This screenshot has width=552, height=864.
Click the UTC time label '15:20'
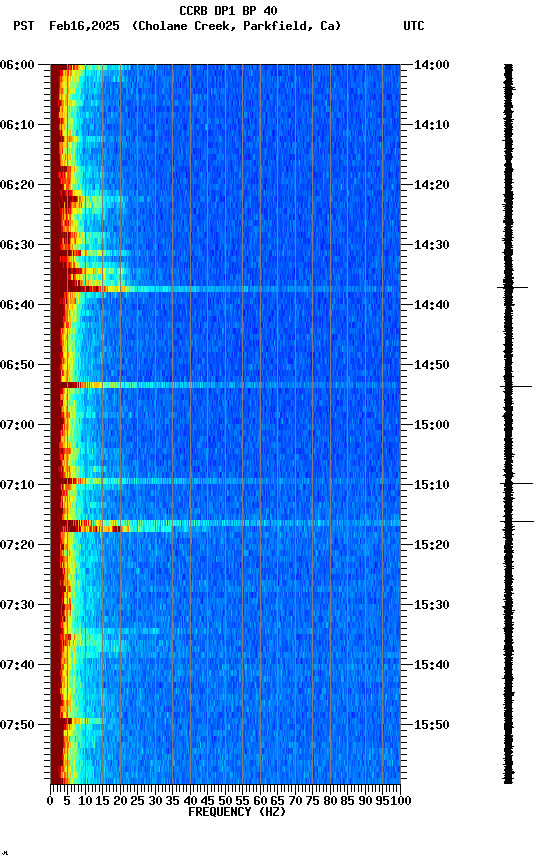pos(432,546)
